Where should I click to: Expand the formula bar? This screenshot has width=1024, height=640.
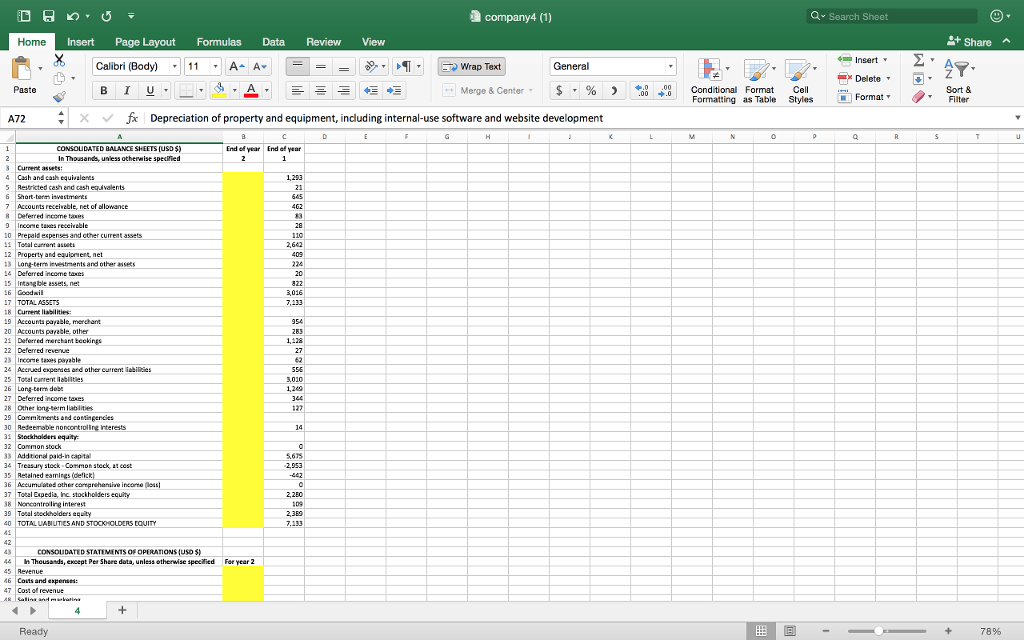[x=1017, y=118]
